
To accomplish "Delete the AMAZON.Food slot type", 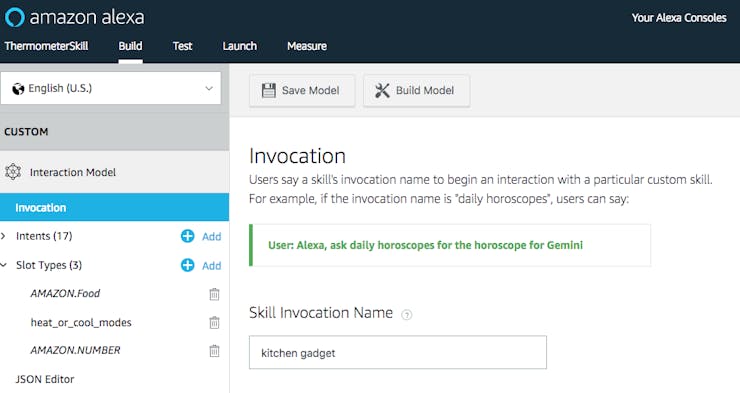I will pyautogui.click(x=214, y=294).
